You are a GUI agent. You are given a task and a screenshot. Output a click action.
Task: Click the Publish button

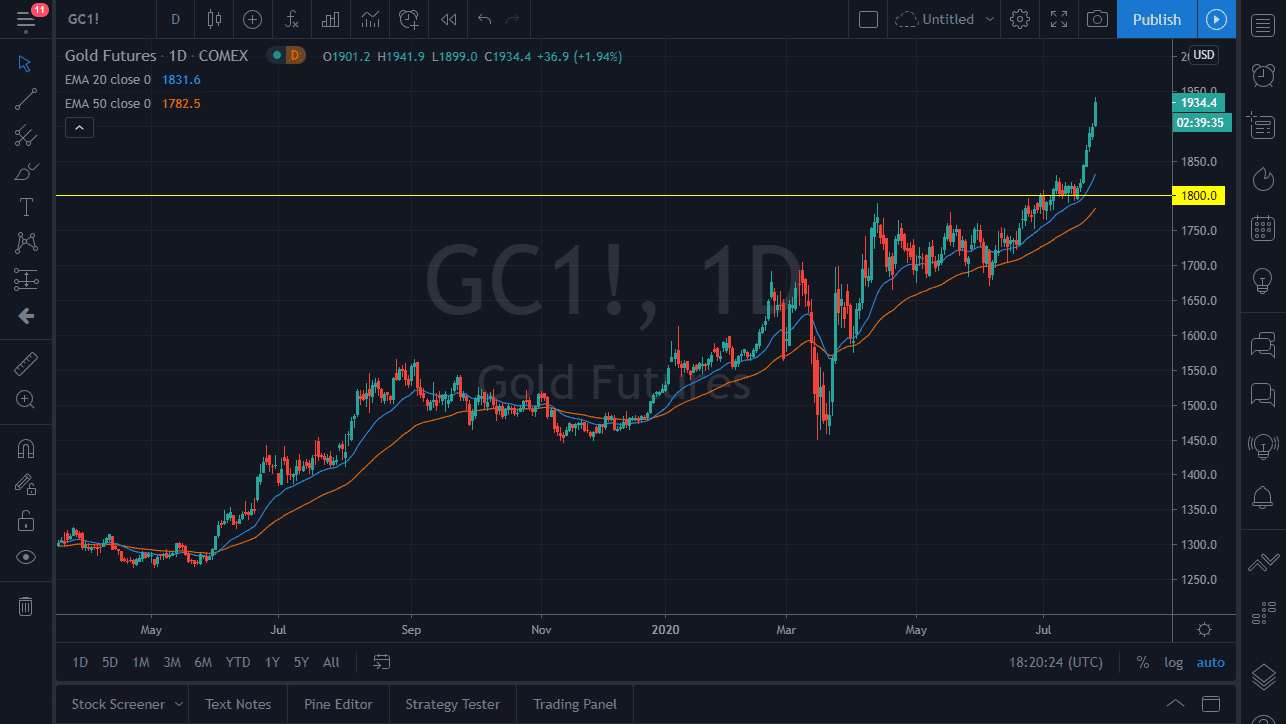click(x=1157, y=19)
